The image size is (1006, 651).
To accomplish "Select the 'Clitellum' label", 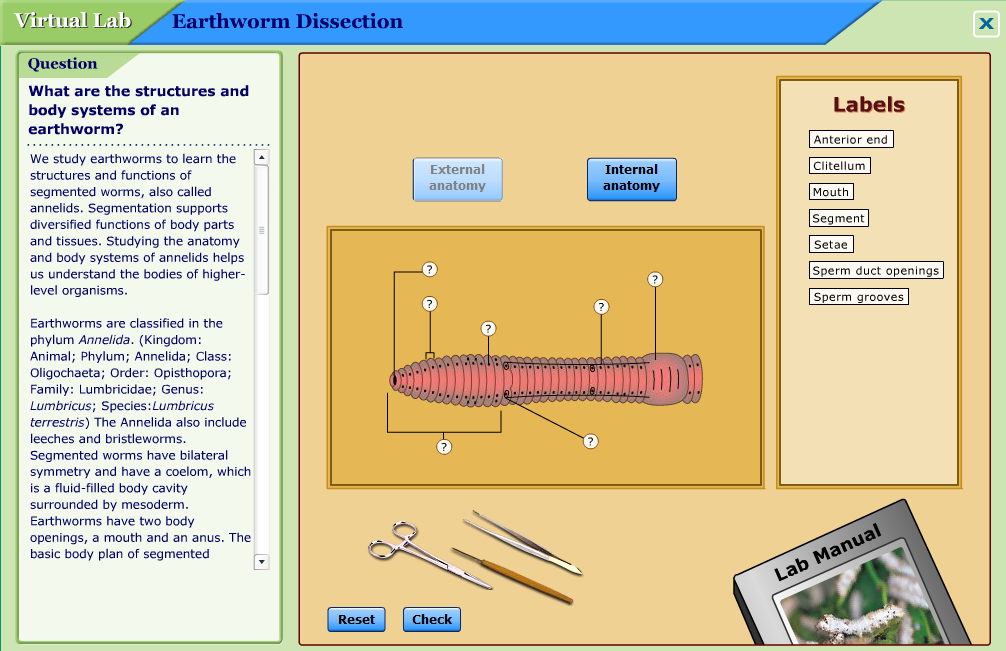I will (839, 165).
